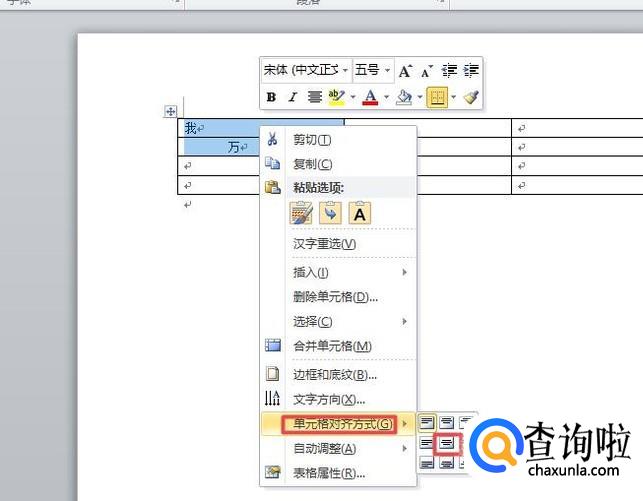643x501 pixels.
Task: Toggle the Center text alignment button
Action: pyautogui.click(x=314, y=97)
